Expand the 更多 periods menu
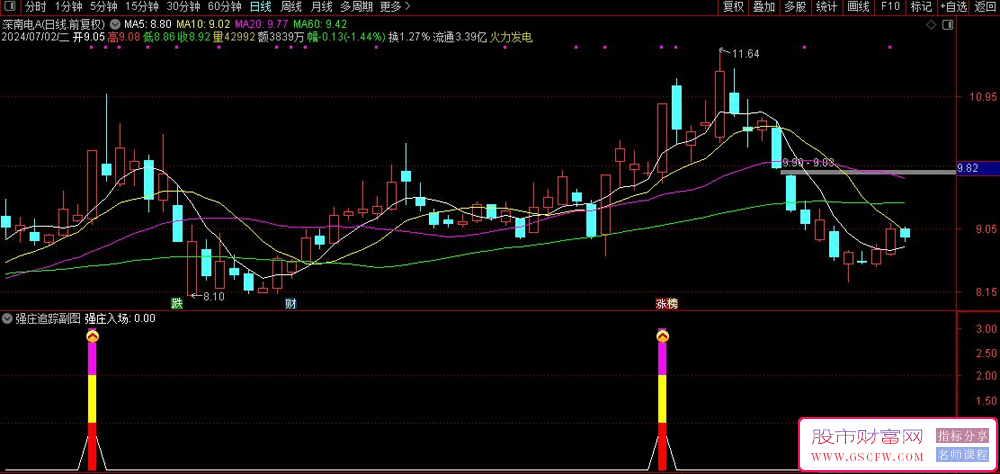Screen dimensions: 1000x474 click(x=395, y=7)
